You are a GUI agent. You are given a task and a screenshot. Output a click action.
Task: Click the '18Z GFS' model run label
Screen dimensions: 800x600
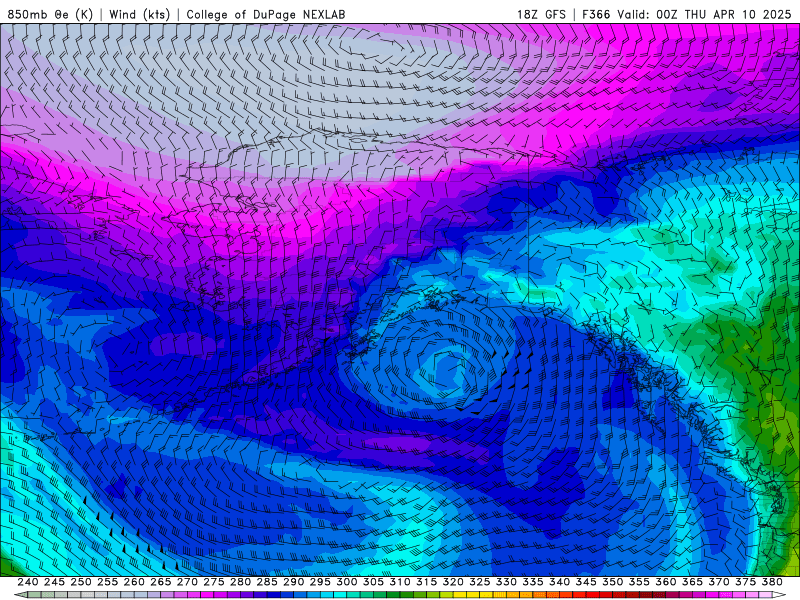click(541, 14)
